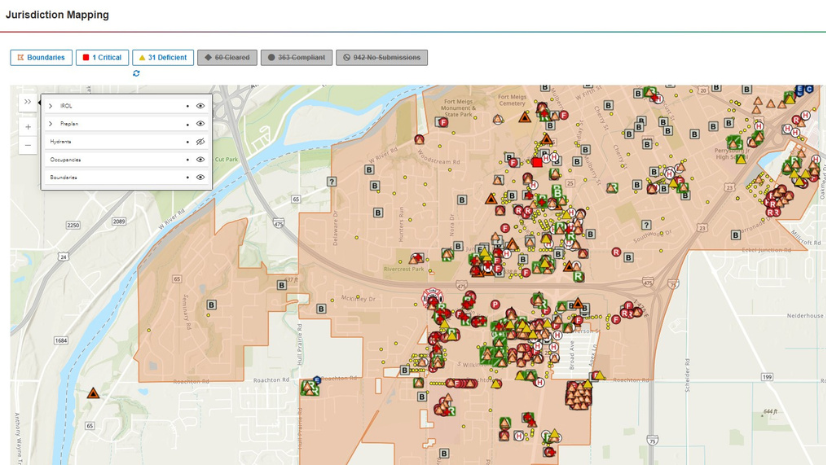Toggle the Boundaries filter button
The height and width of the screenshot is (465, 826).
[x=41, y=57]
